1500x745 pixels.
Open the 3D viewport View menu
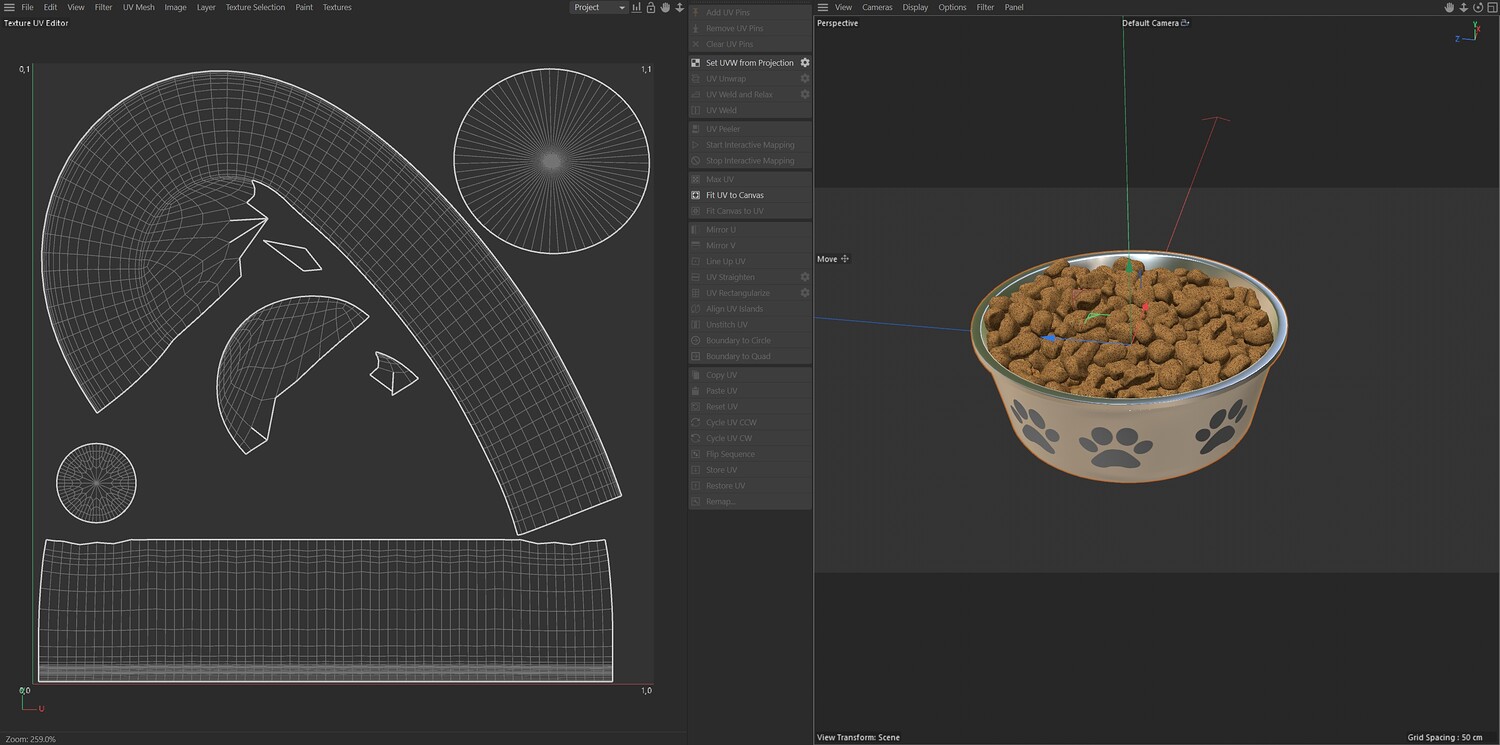pyautogui.click(x=844, y=7)
